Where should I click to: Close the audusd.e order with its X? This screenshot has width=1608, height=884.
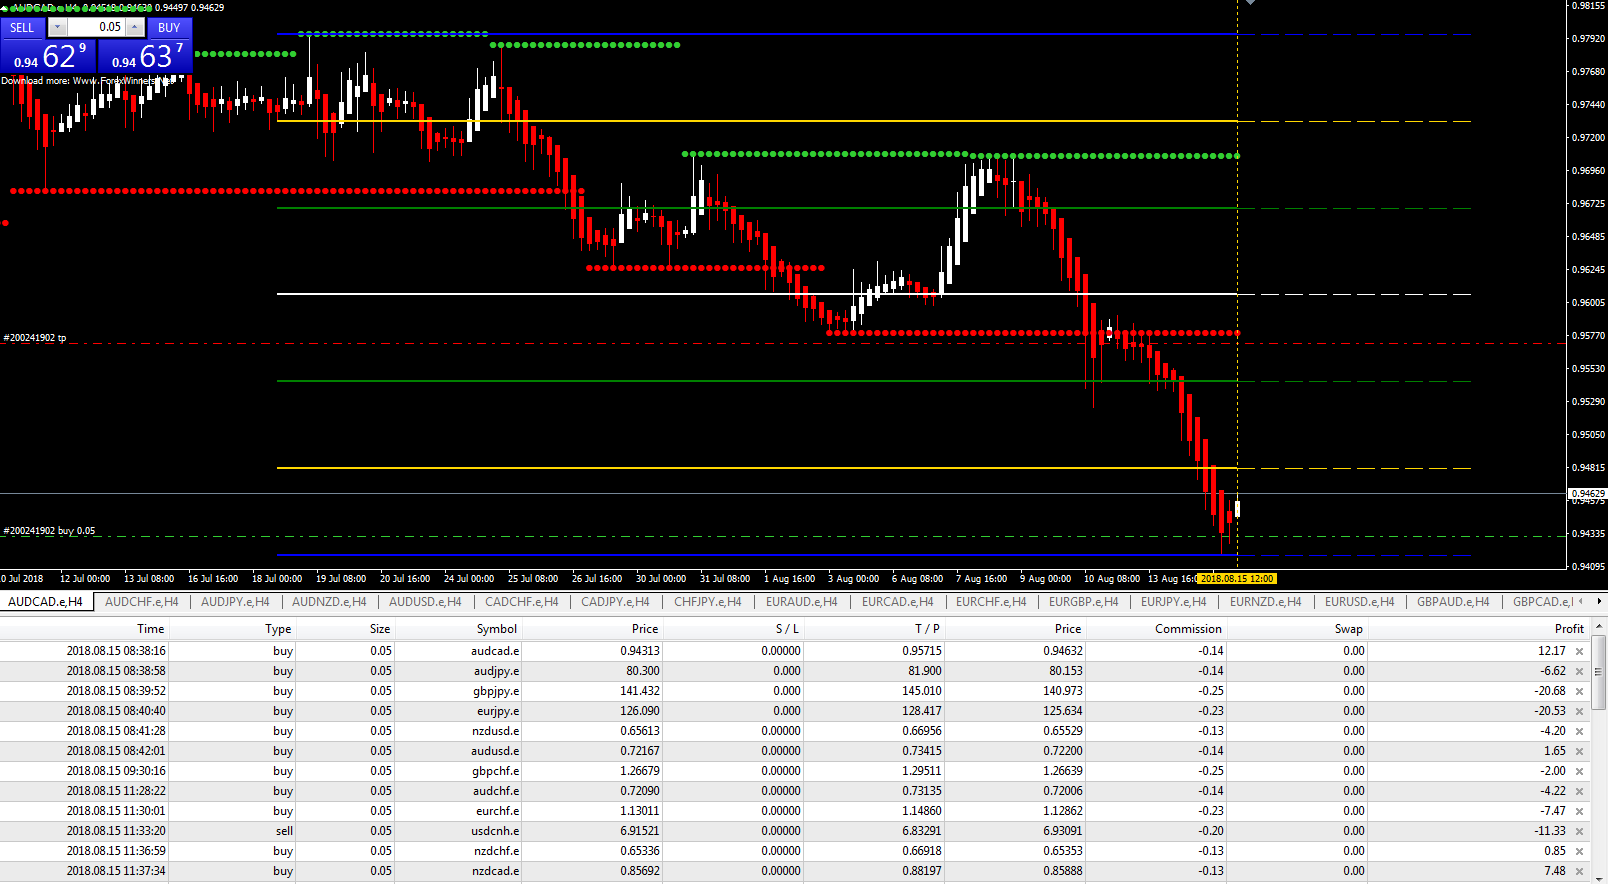point(1580,751)
